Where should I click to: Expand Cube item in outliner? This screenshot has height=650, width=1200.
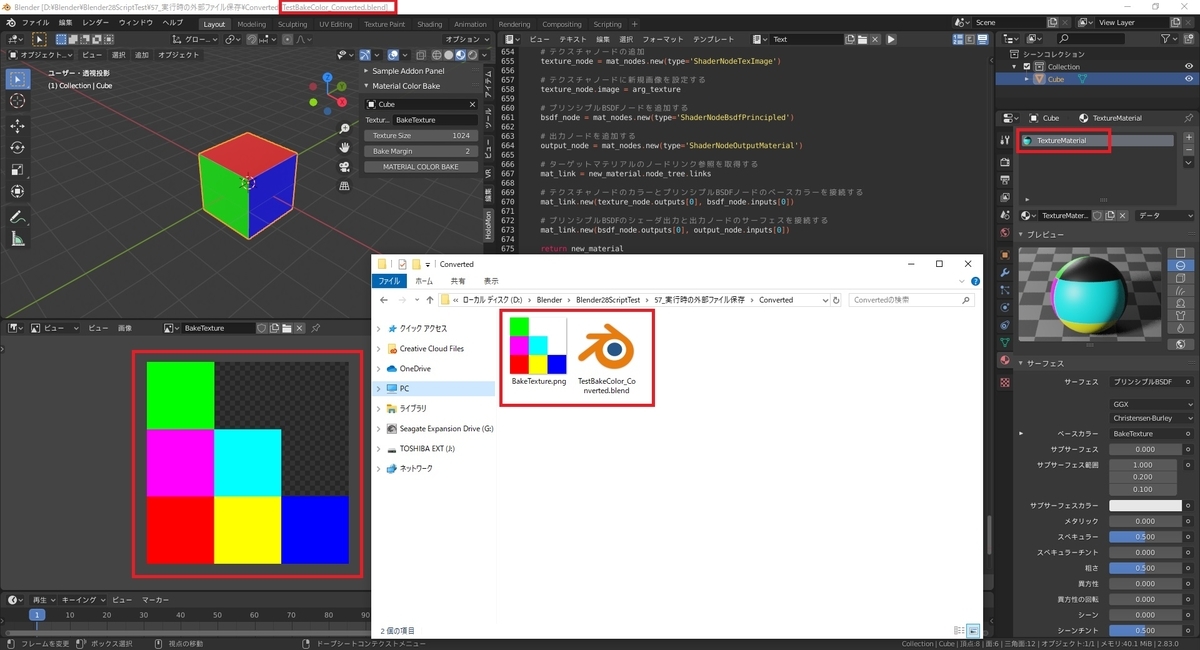coord(1027,79)
